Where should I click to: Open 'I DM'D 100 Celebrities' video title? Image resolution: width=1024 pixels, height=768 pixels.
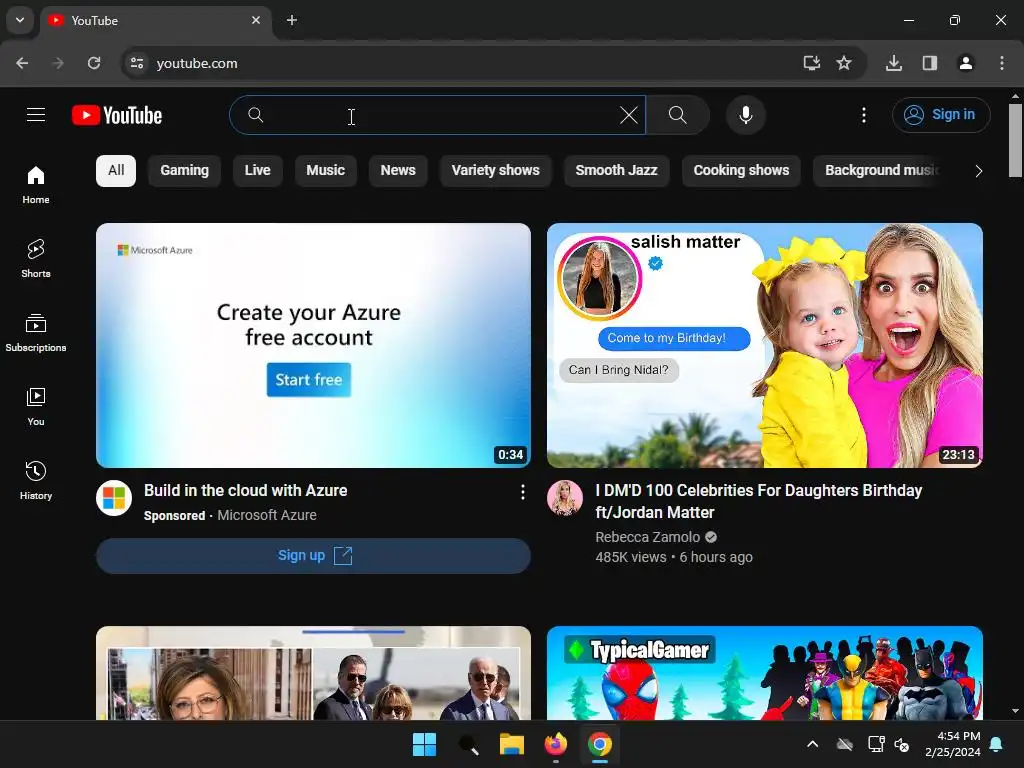(758, 502)
